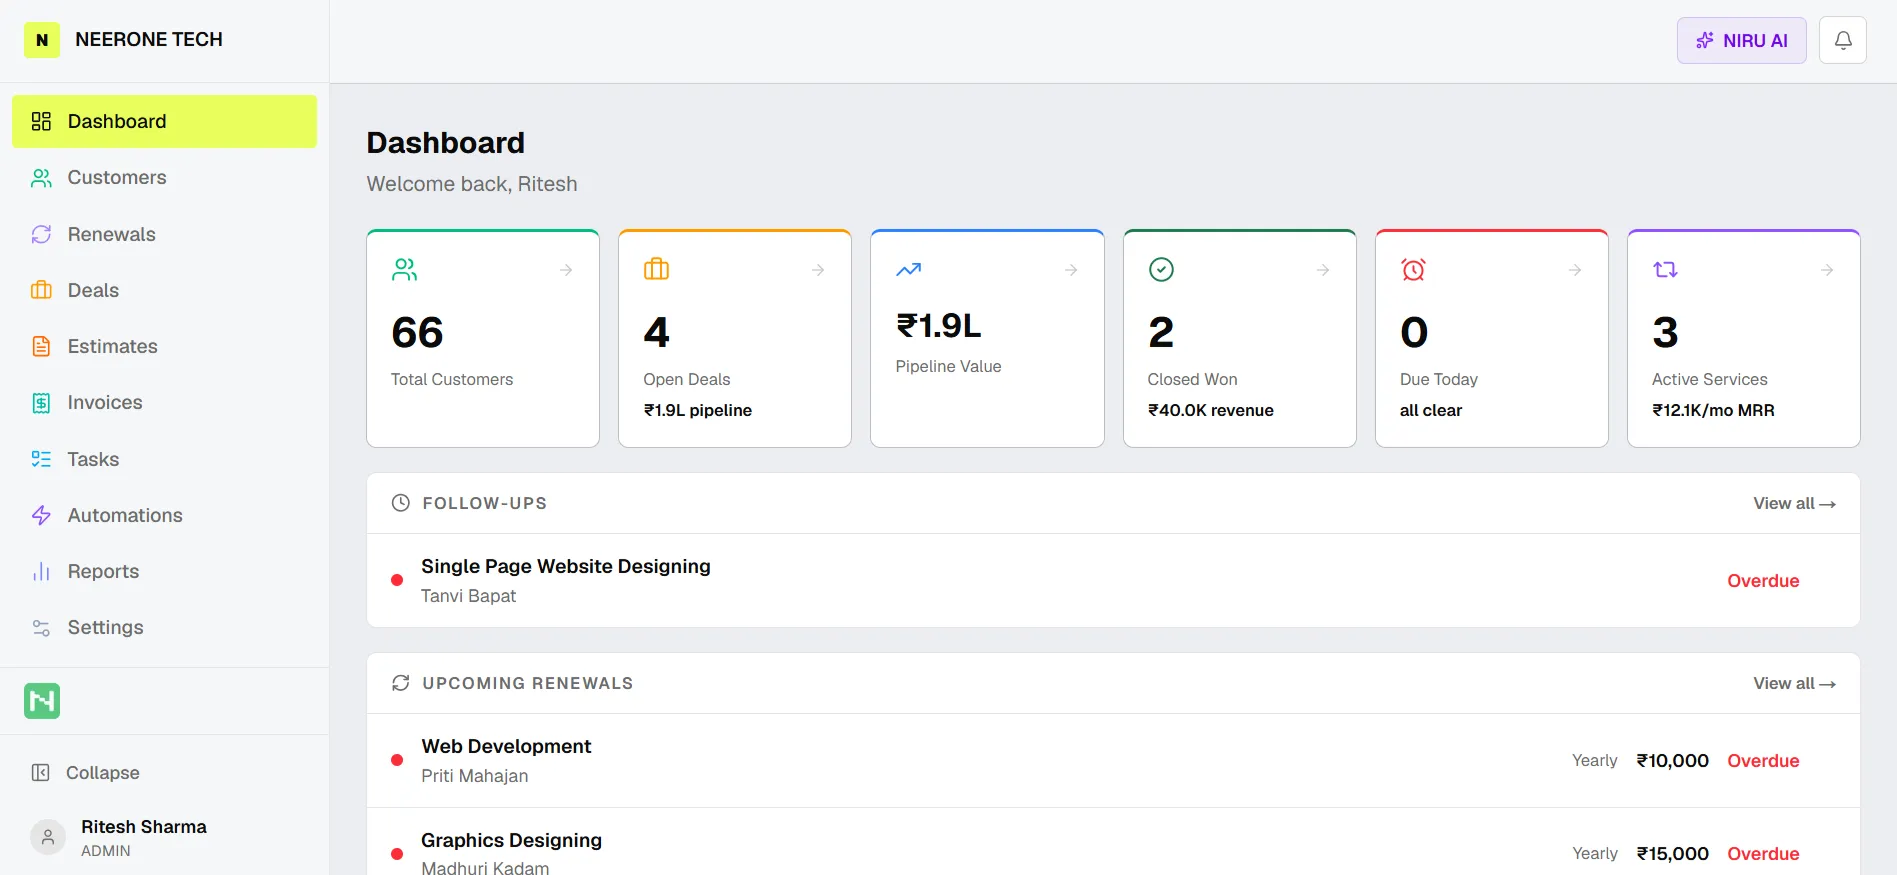
Task: Open Open Deals card via its arrow
Action: 818,270
